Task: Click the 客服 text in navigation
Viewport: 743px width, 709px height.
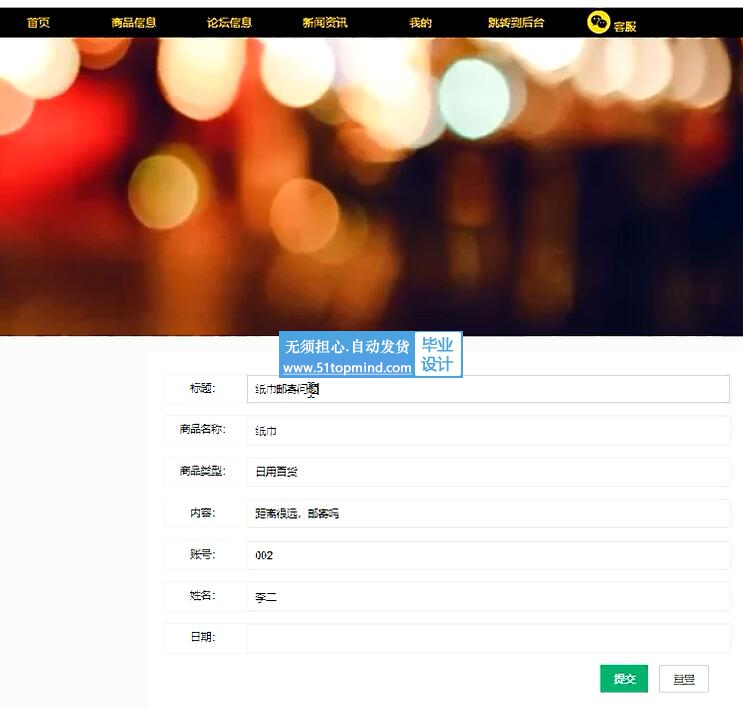Action: (625, 26)
